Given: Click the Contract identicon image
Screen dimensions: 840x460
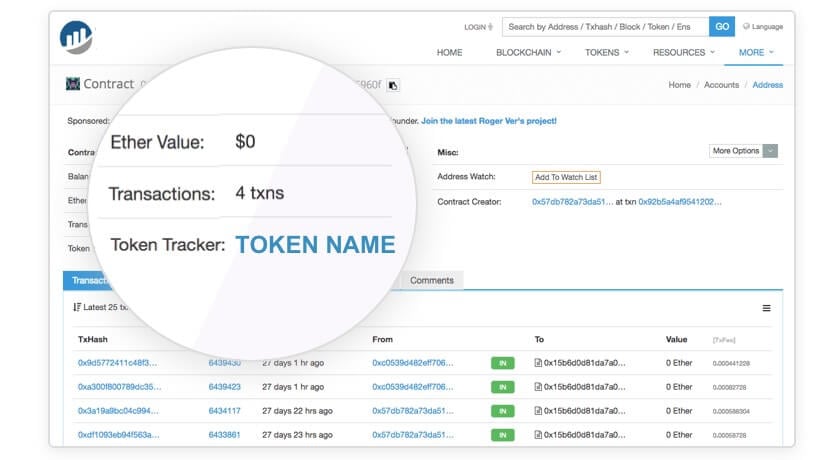Looking at the screenshot, I should tap(73, 84).
